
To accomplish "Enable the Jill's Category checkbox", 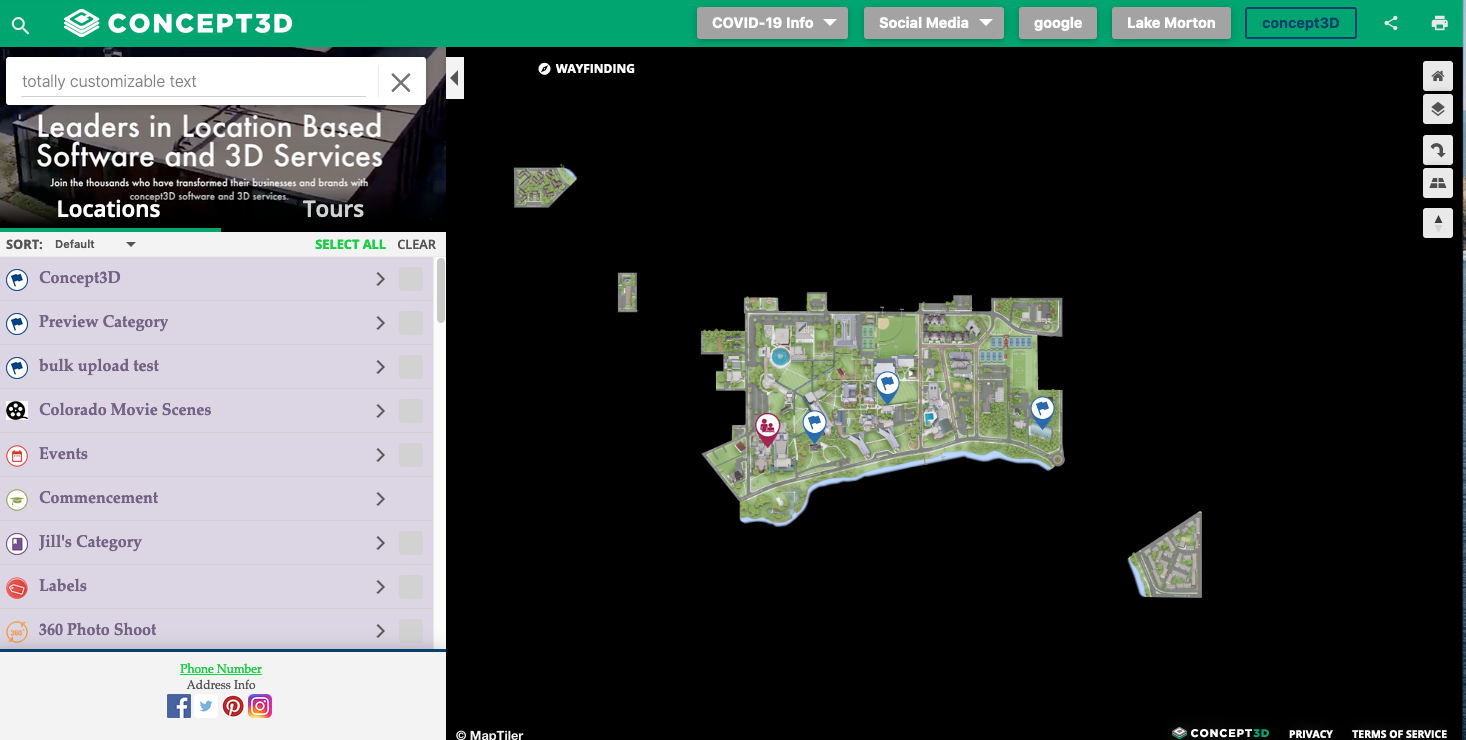I will [411, 543].
